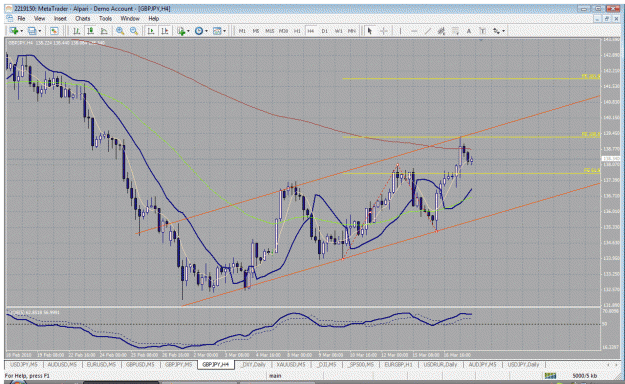Open the Tools menu
This screenshot has width=625, height=384.
(105, 18)
